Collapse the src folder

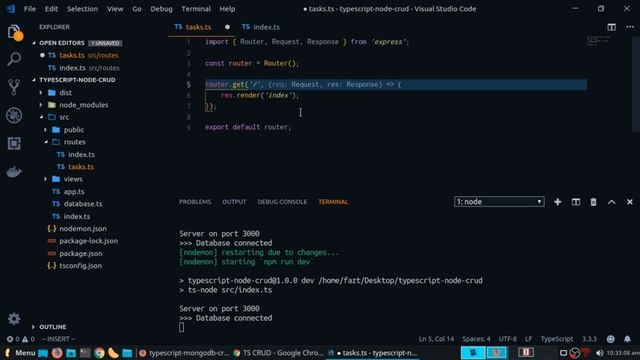41,117
